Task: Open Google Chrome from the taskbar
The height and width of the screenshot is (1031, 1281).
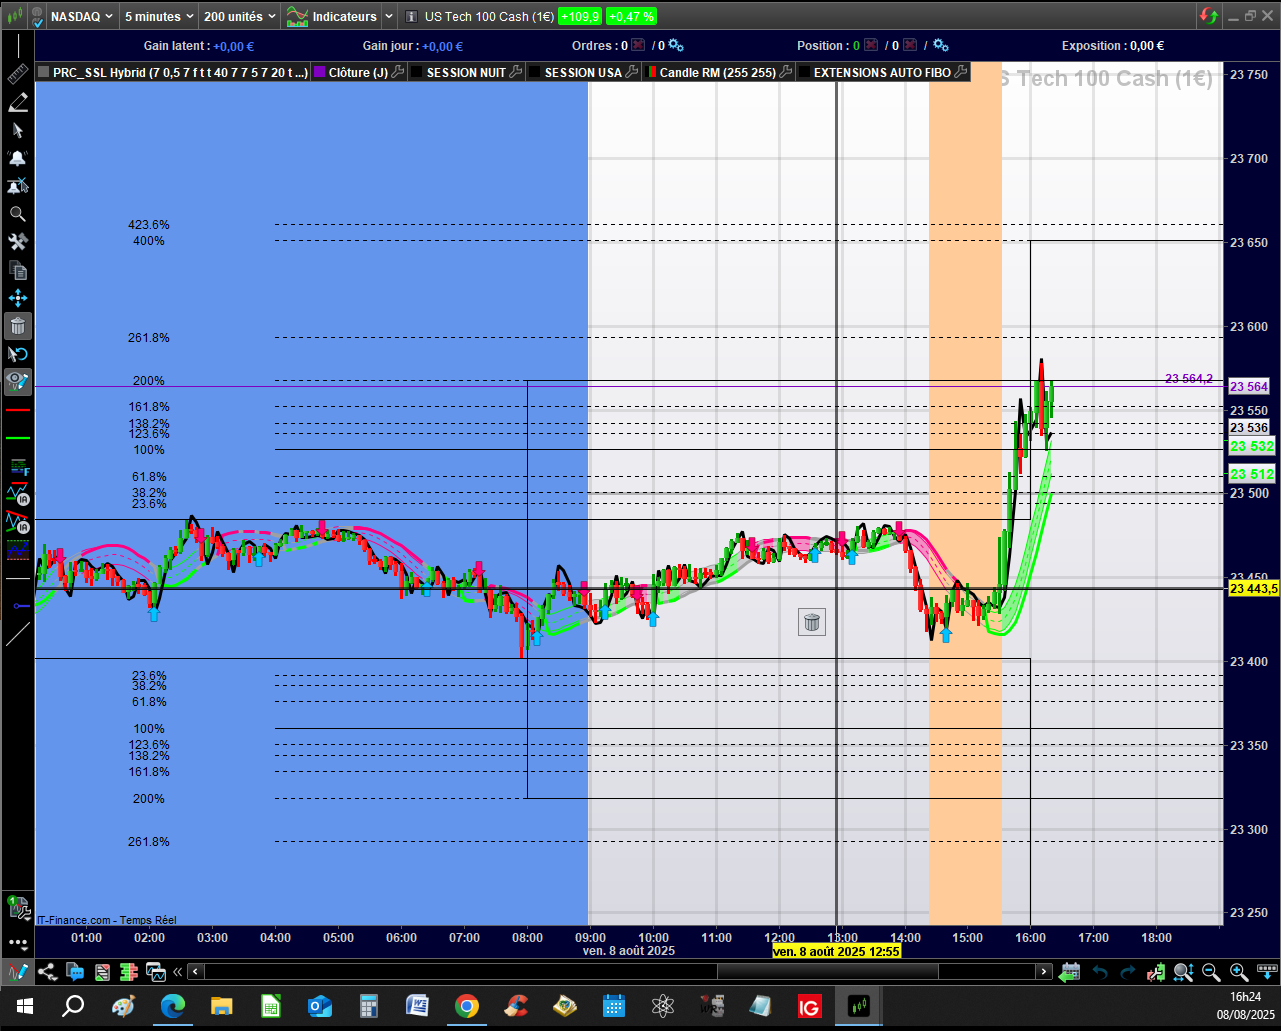Action: click(x=466, y=1005)
